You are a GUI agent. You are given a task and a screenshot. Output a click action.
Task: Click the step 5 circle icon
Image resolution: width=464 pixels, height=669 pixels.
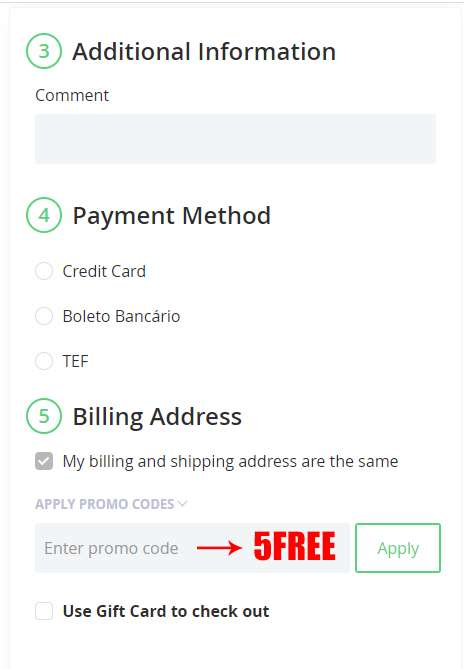[44, 416]
